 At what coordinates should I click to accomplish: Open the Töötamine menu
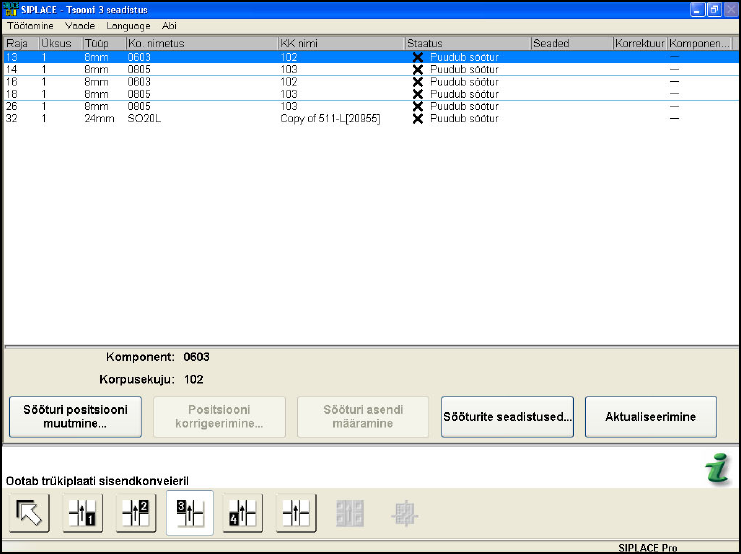click(30, 24)
